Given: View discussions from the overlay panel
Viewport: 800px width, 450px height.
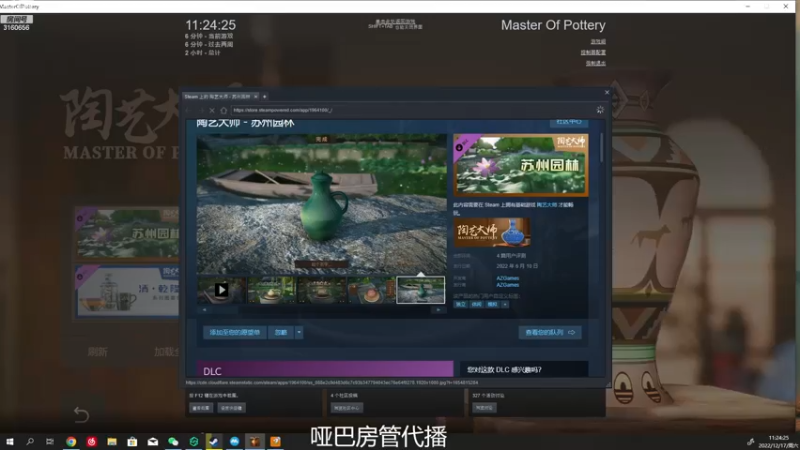Looking at the screenshot, I should point(484,408).
